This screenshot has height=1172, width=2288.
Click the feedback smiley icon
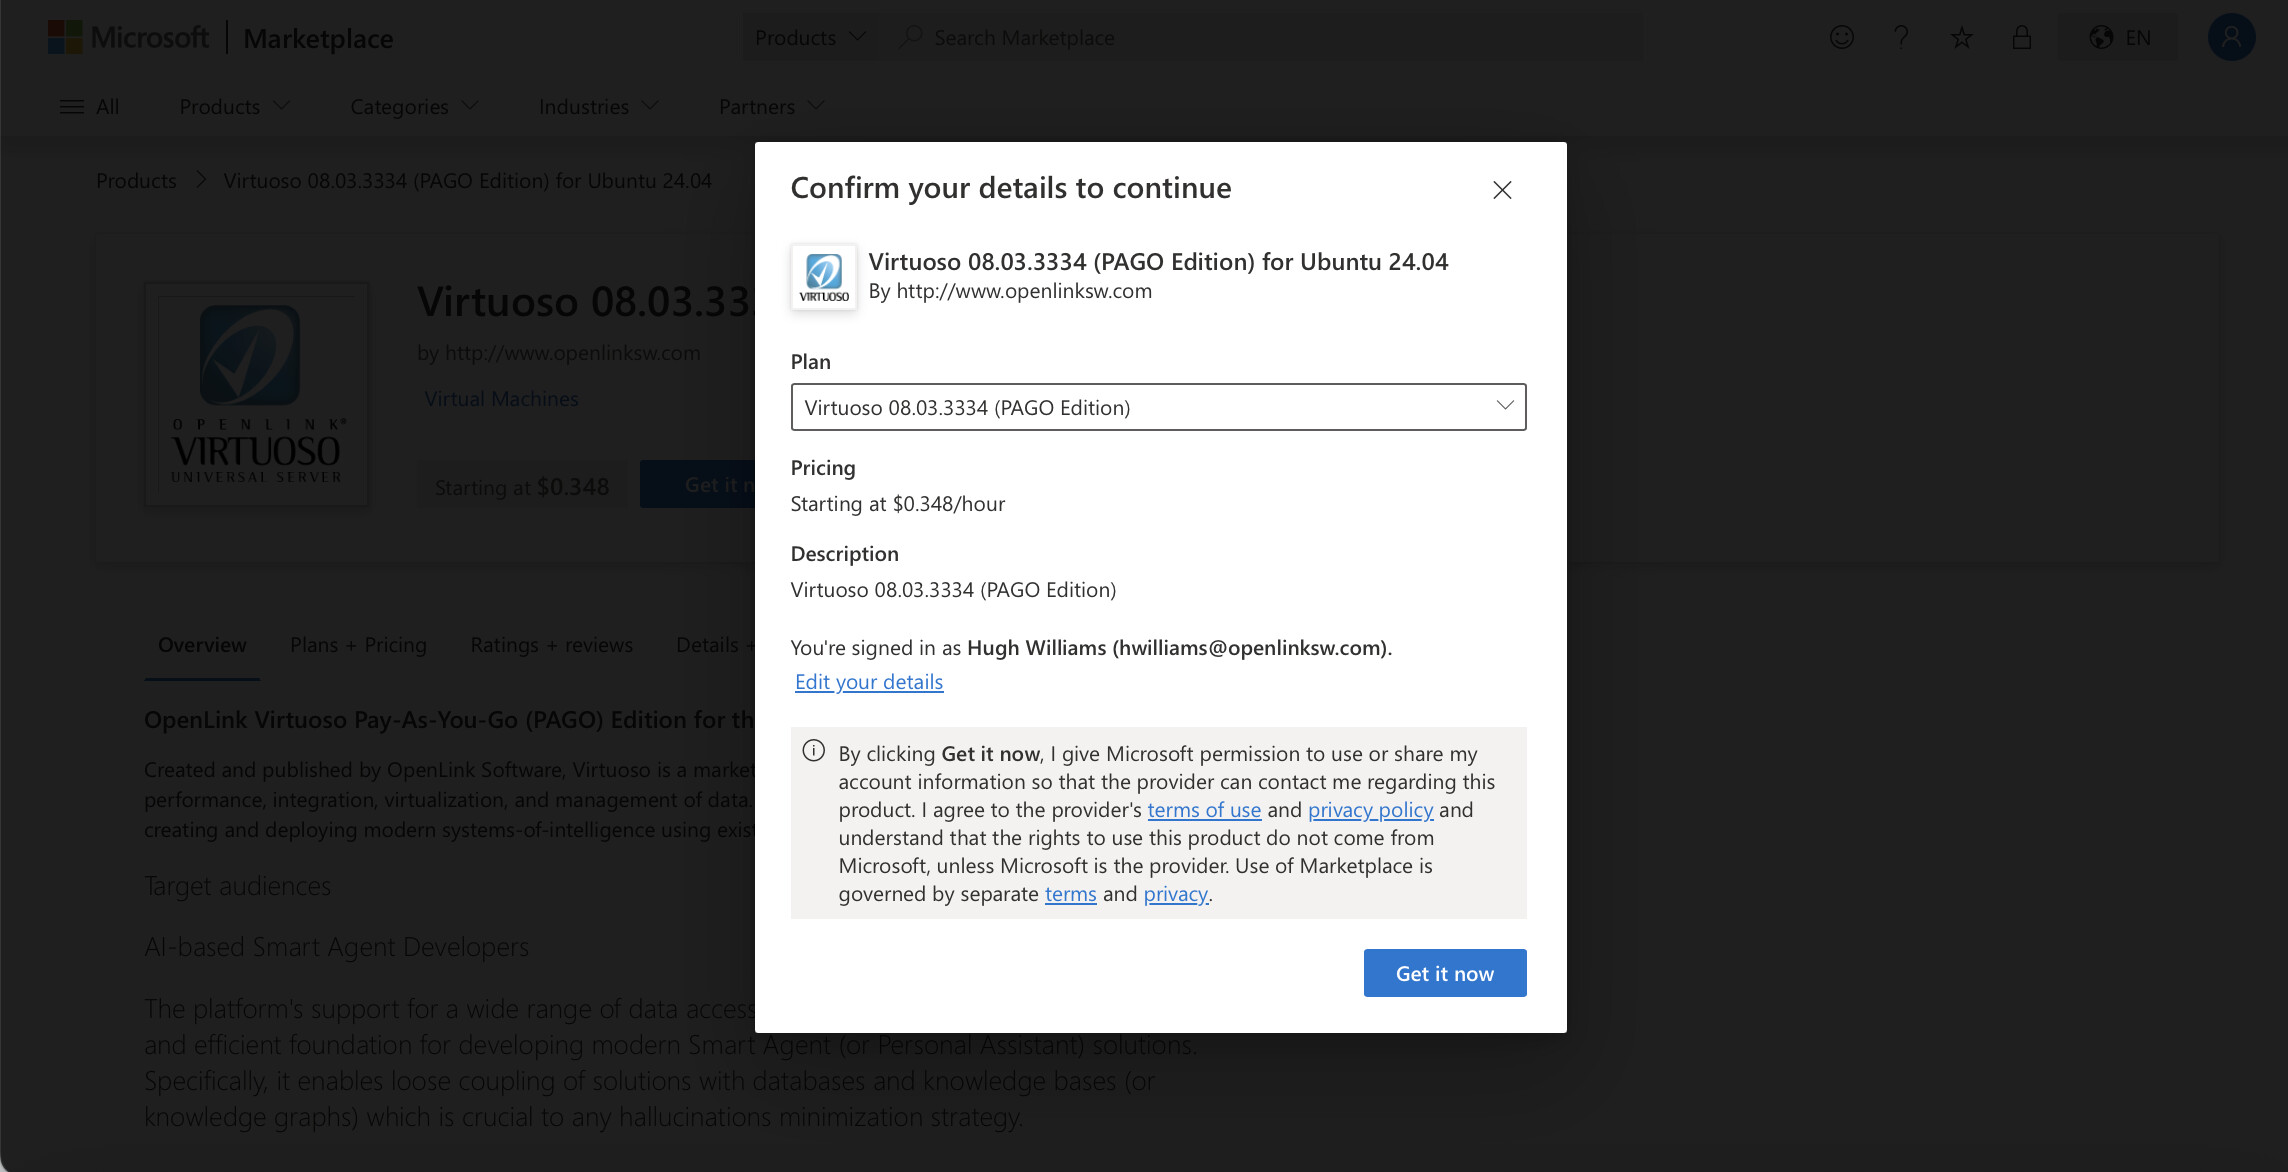1841,38
